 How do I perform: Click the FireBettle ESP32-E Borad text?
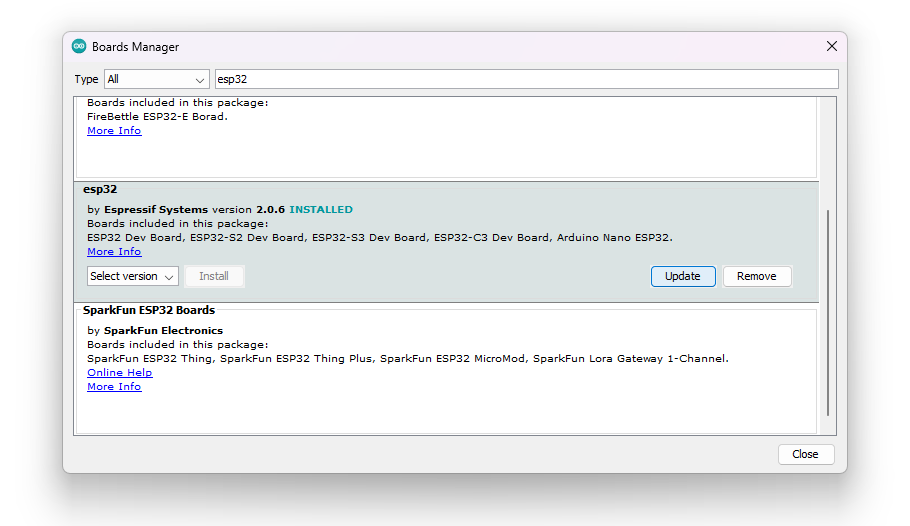click(157, 117)
